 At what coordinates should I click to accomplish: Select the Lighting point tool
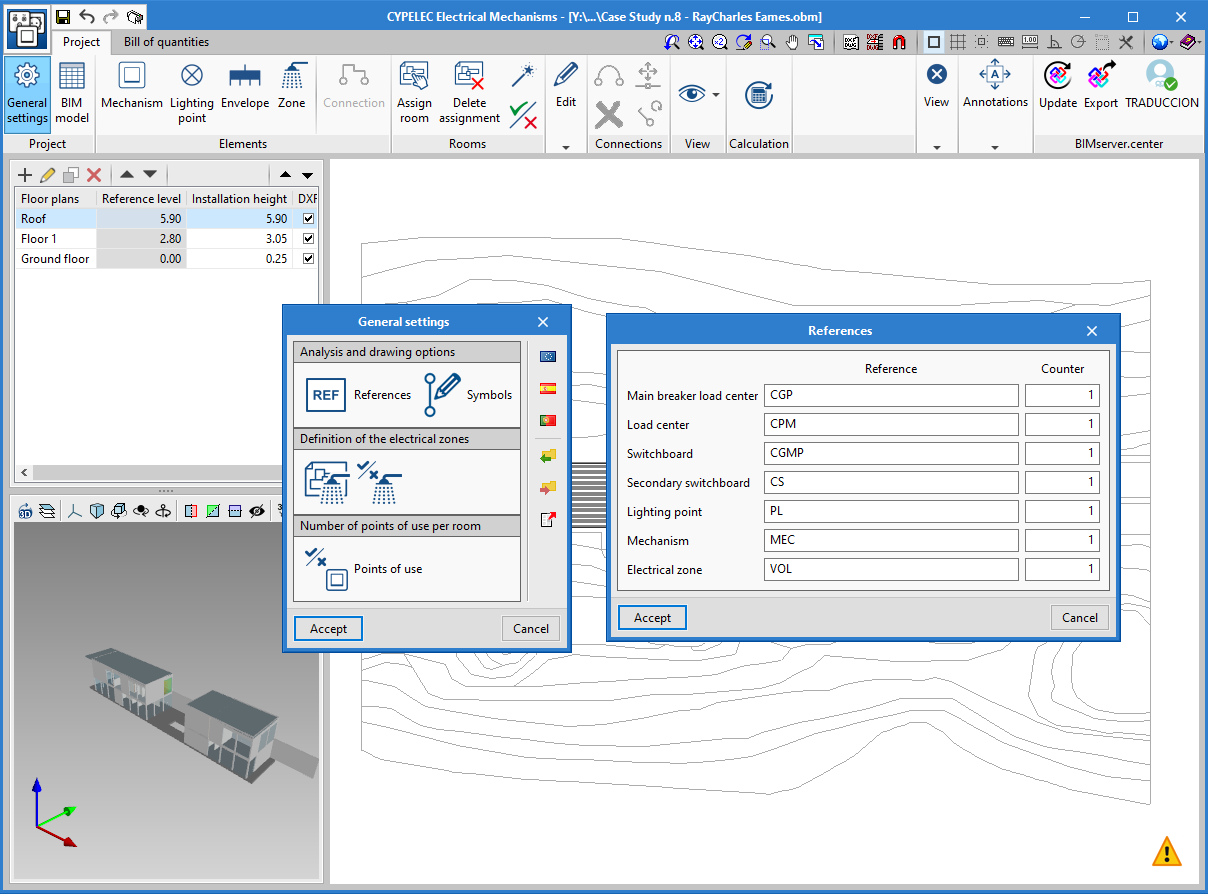click(x=191, y=93)
